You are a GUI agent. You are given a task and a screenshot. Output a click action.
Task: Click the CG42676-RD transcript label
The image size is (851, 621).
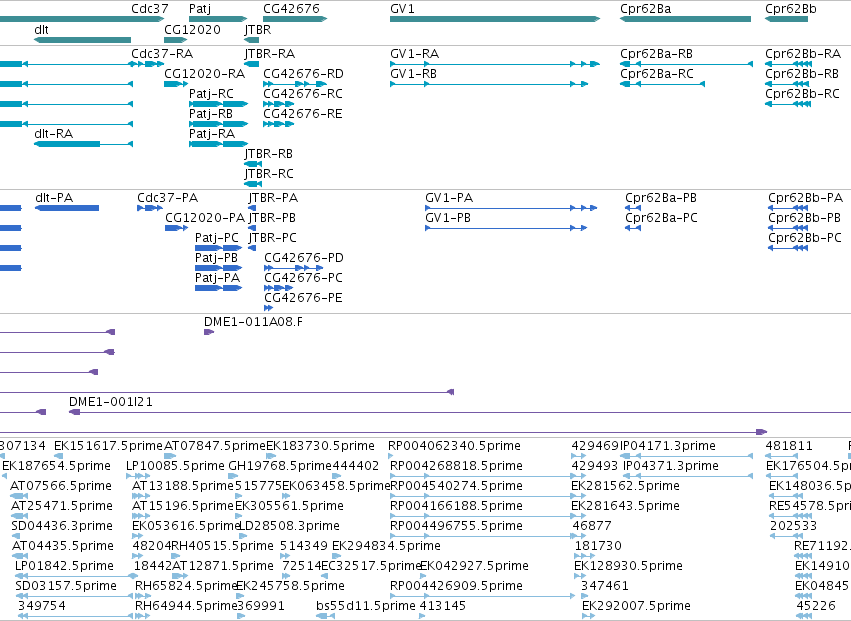point(303,73)
